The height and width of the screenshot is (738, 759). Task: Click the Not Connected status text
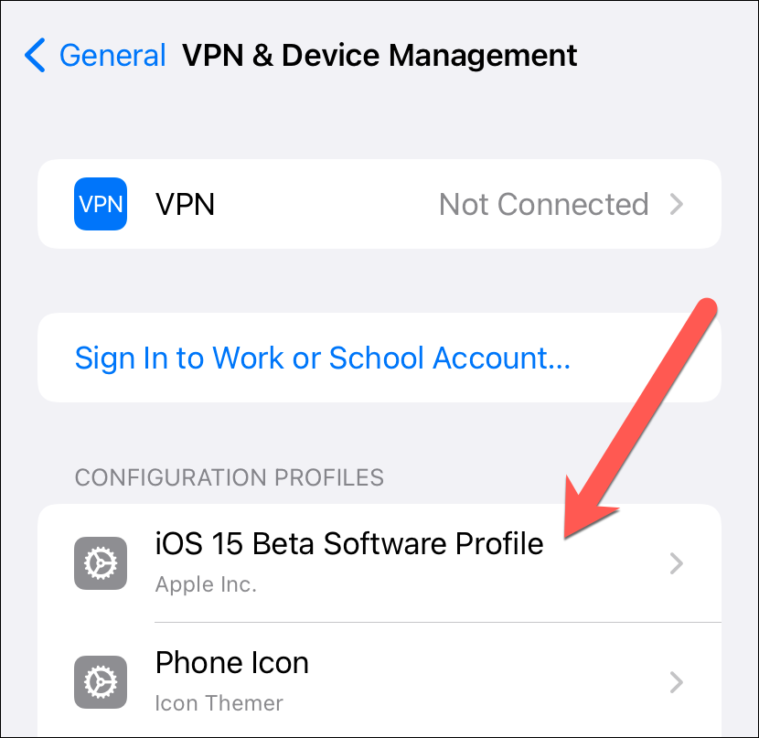544,204
